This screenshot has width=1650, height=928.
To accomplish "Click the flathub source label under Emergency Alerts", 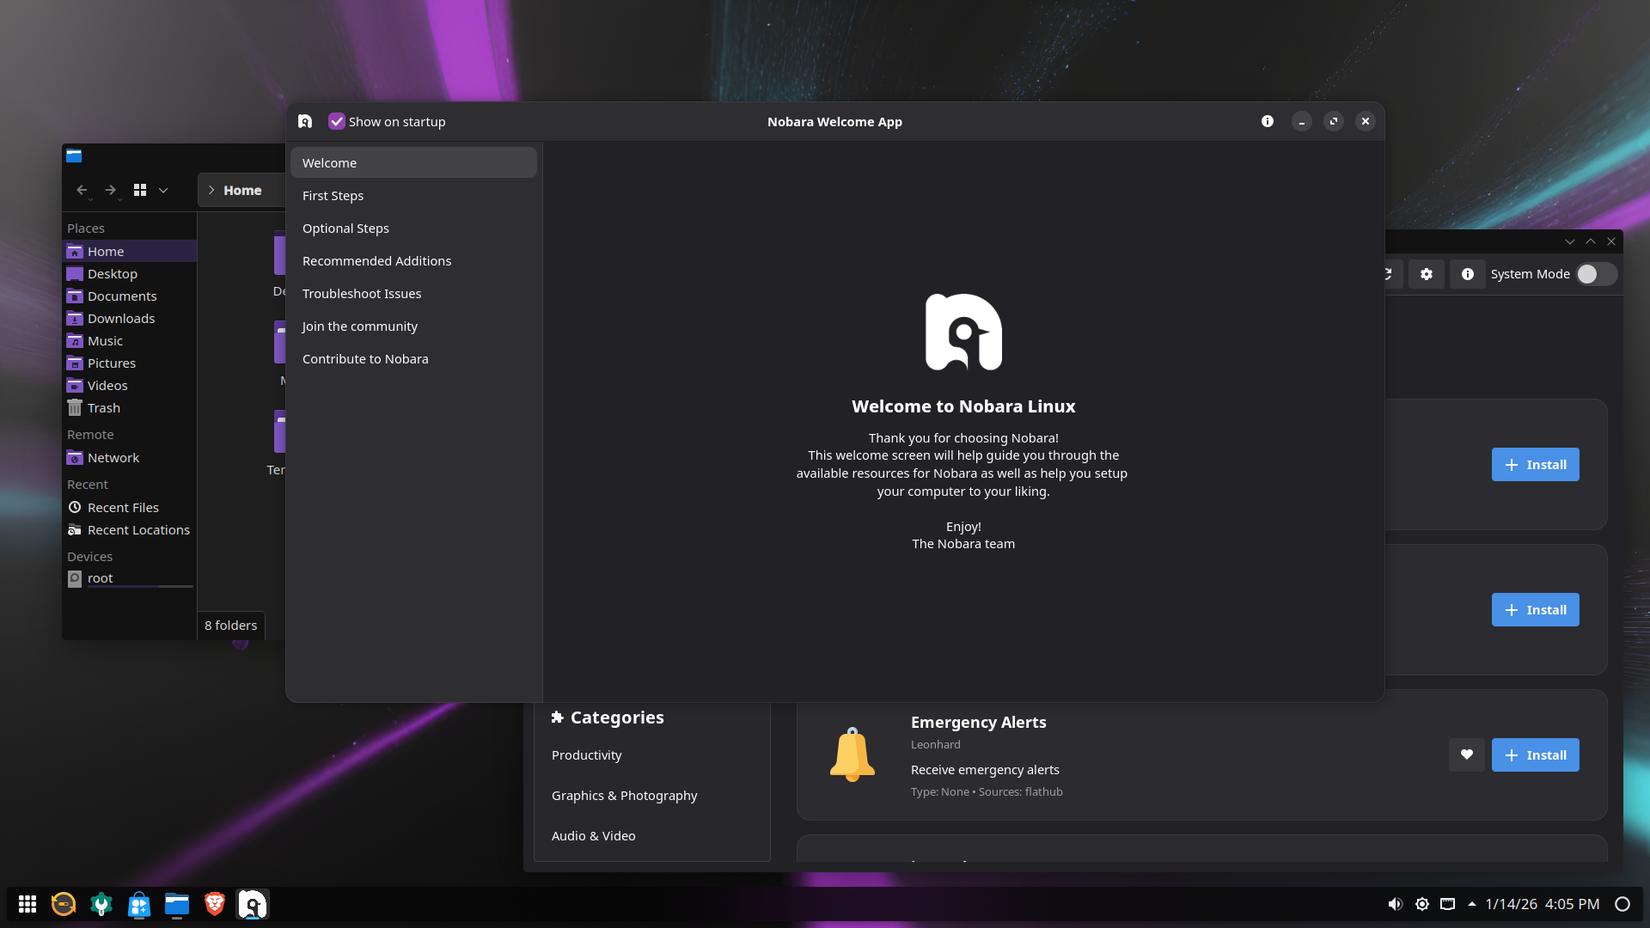I will [1043, 791].
